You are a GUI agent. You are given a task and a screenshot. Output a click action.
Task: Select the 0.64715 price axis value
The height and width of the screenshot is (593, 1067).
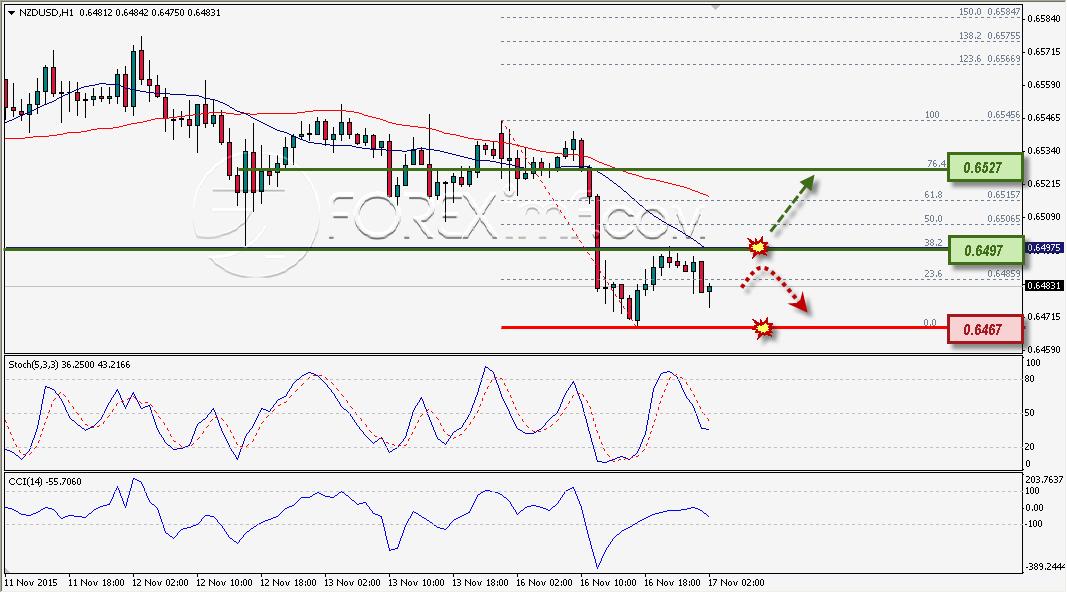(1044, 317)
